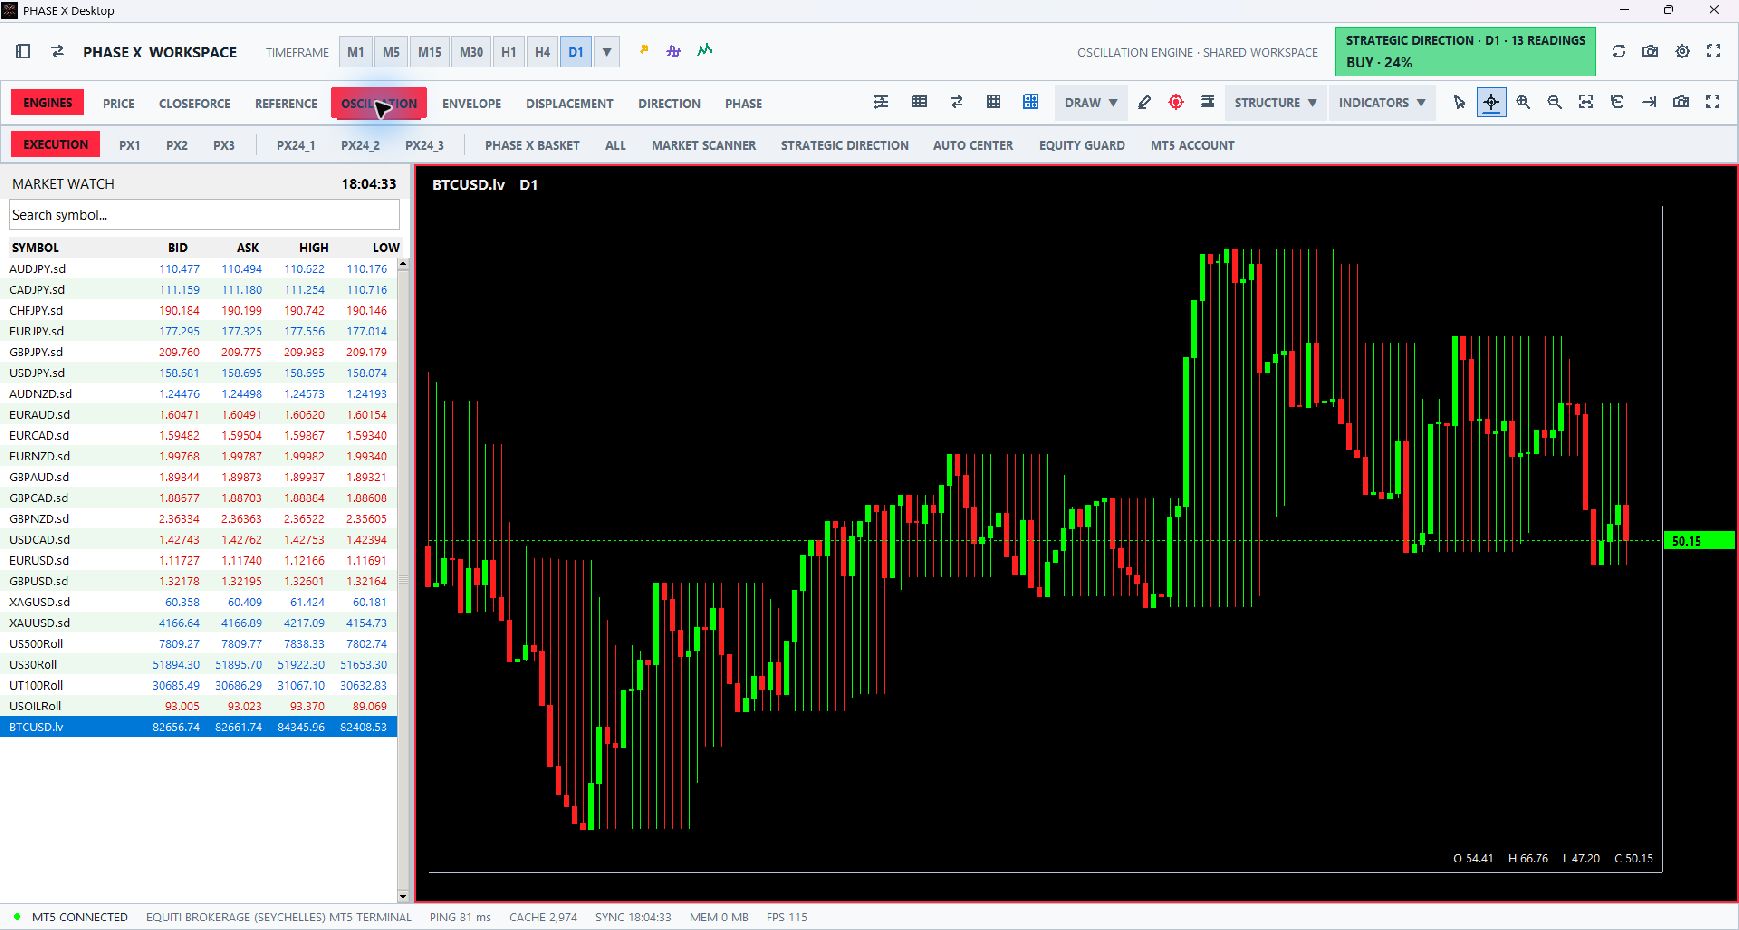Viewport: 1739px width, 930px height.
Task: Select the pencil draw tool
Action: pos(1144,102)
